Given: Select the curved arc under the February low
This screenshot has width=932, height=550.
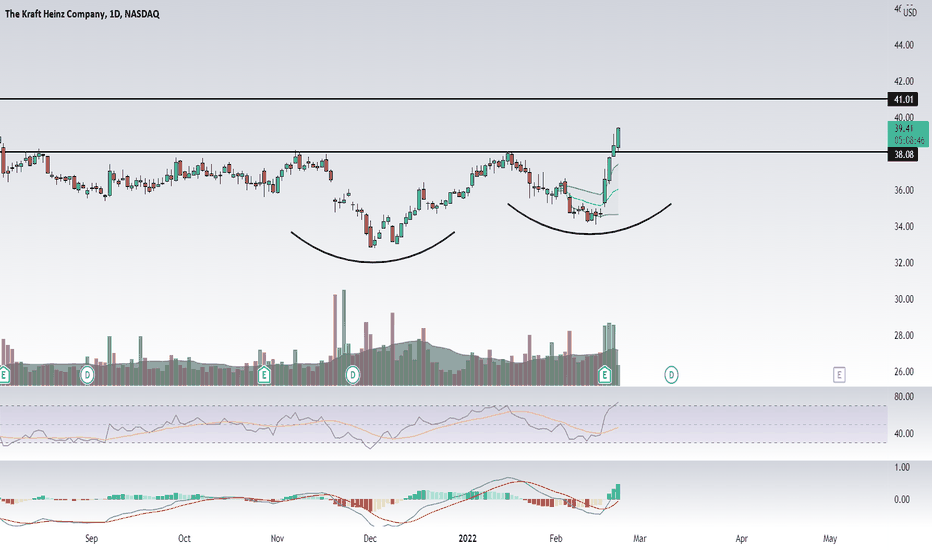Looking at the screenshot, I should point(589,232).
